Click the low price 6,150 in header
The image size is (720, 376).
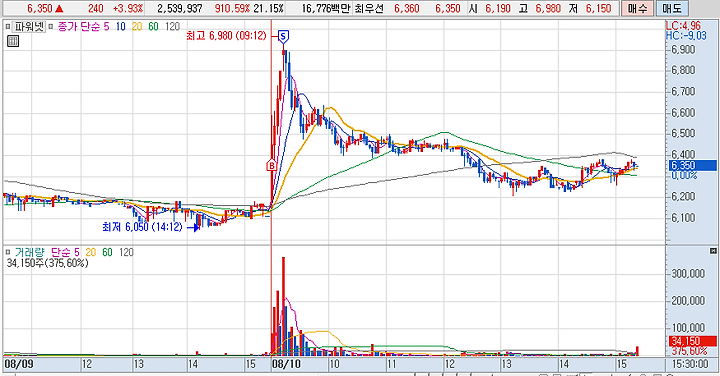[x=598, y=8]
